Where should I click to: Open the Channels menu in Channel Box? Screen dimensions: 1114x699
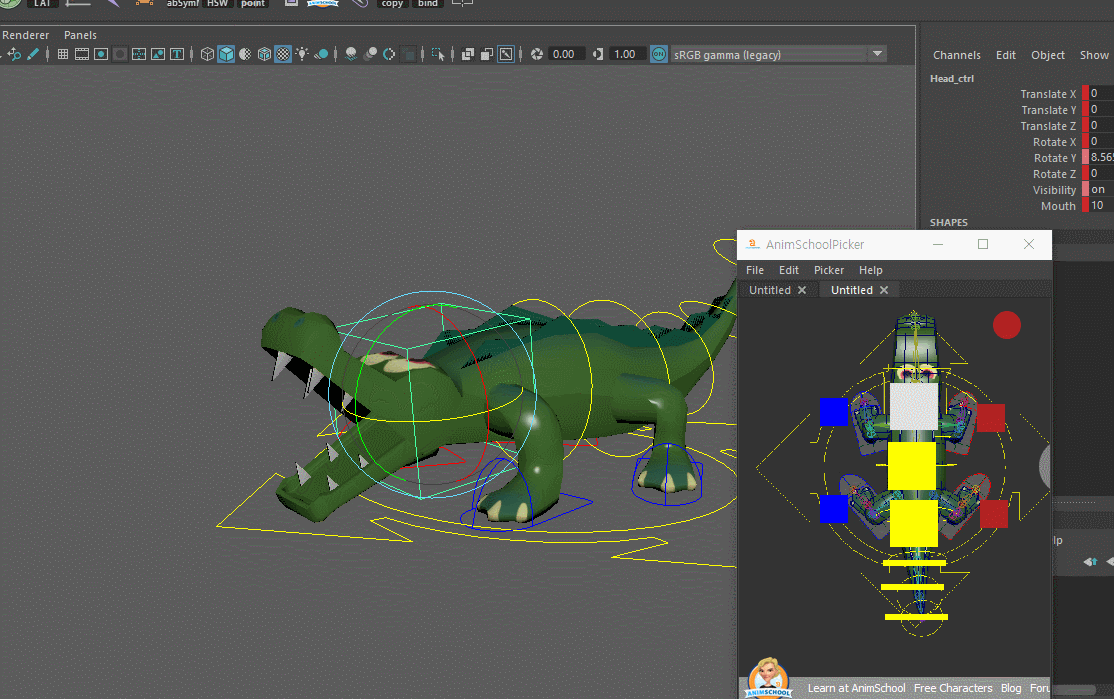tap(956, 55)
